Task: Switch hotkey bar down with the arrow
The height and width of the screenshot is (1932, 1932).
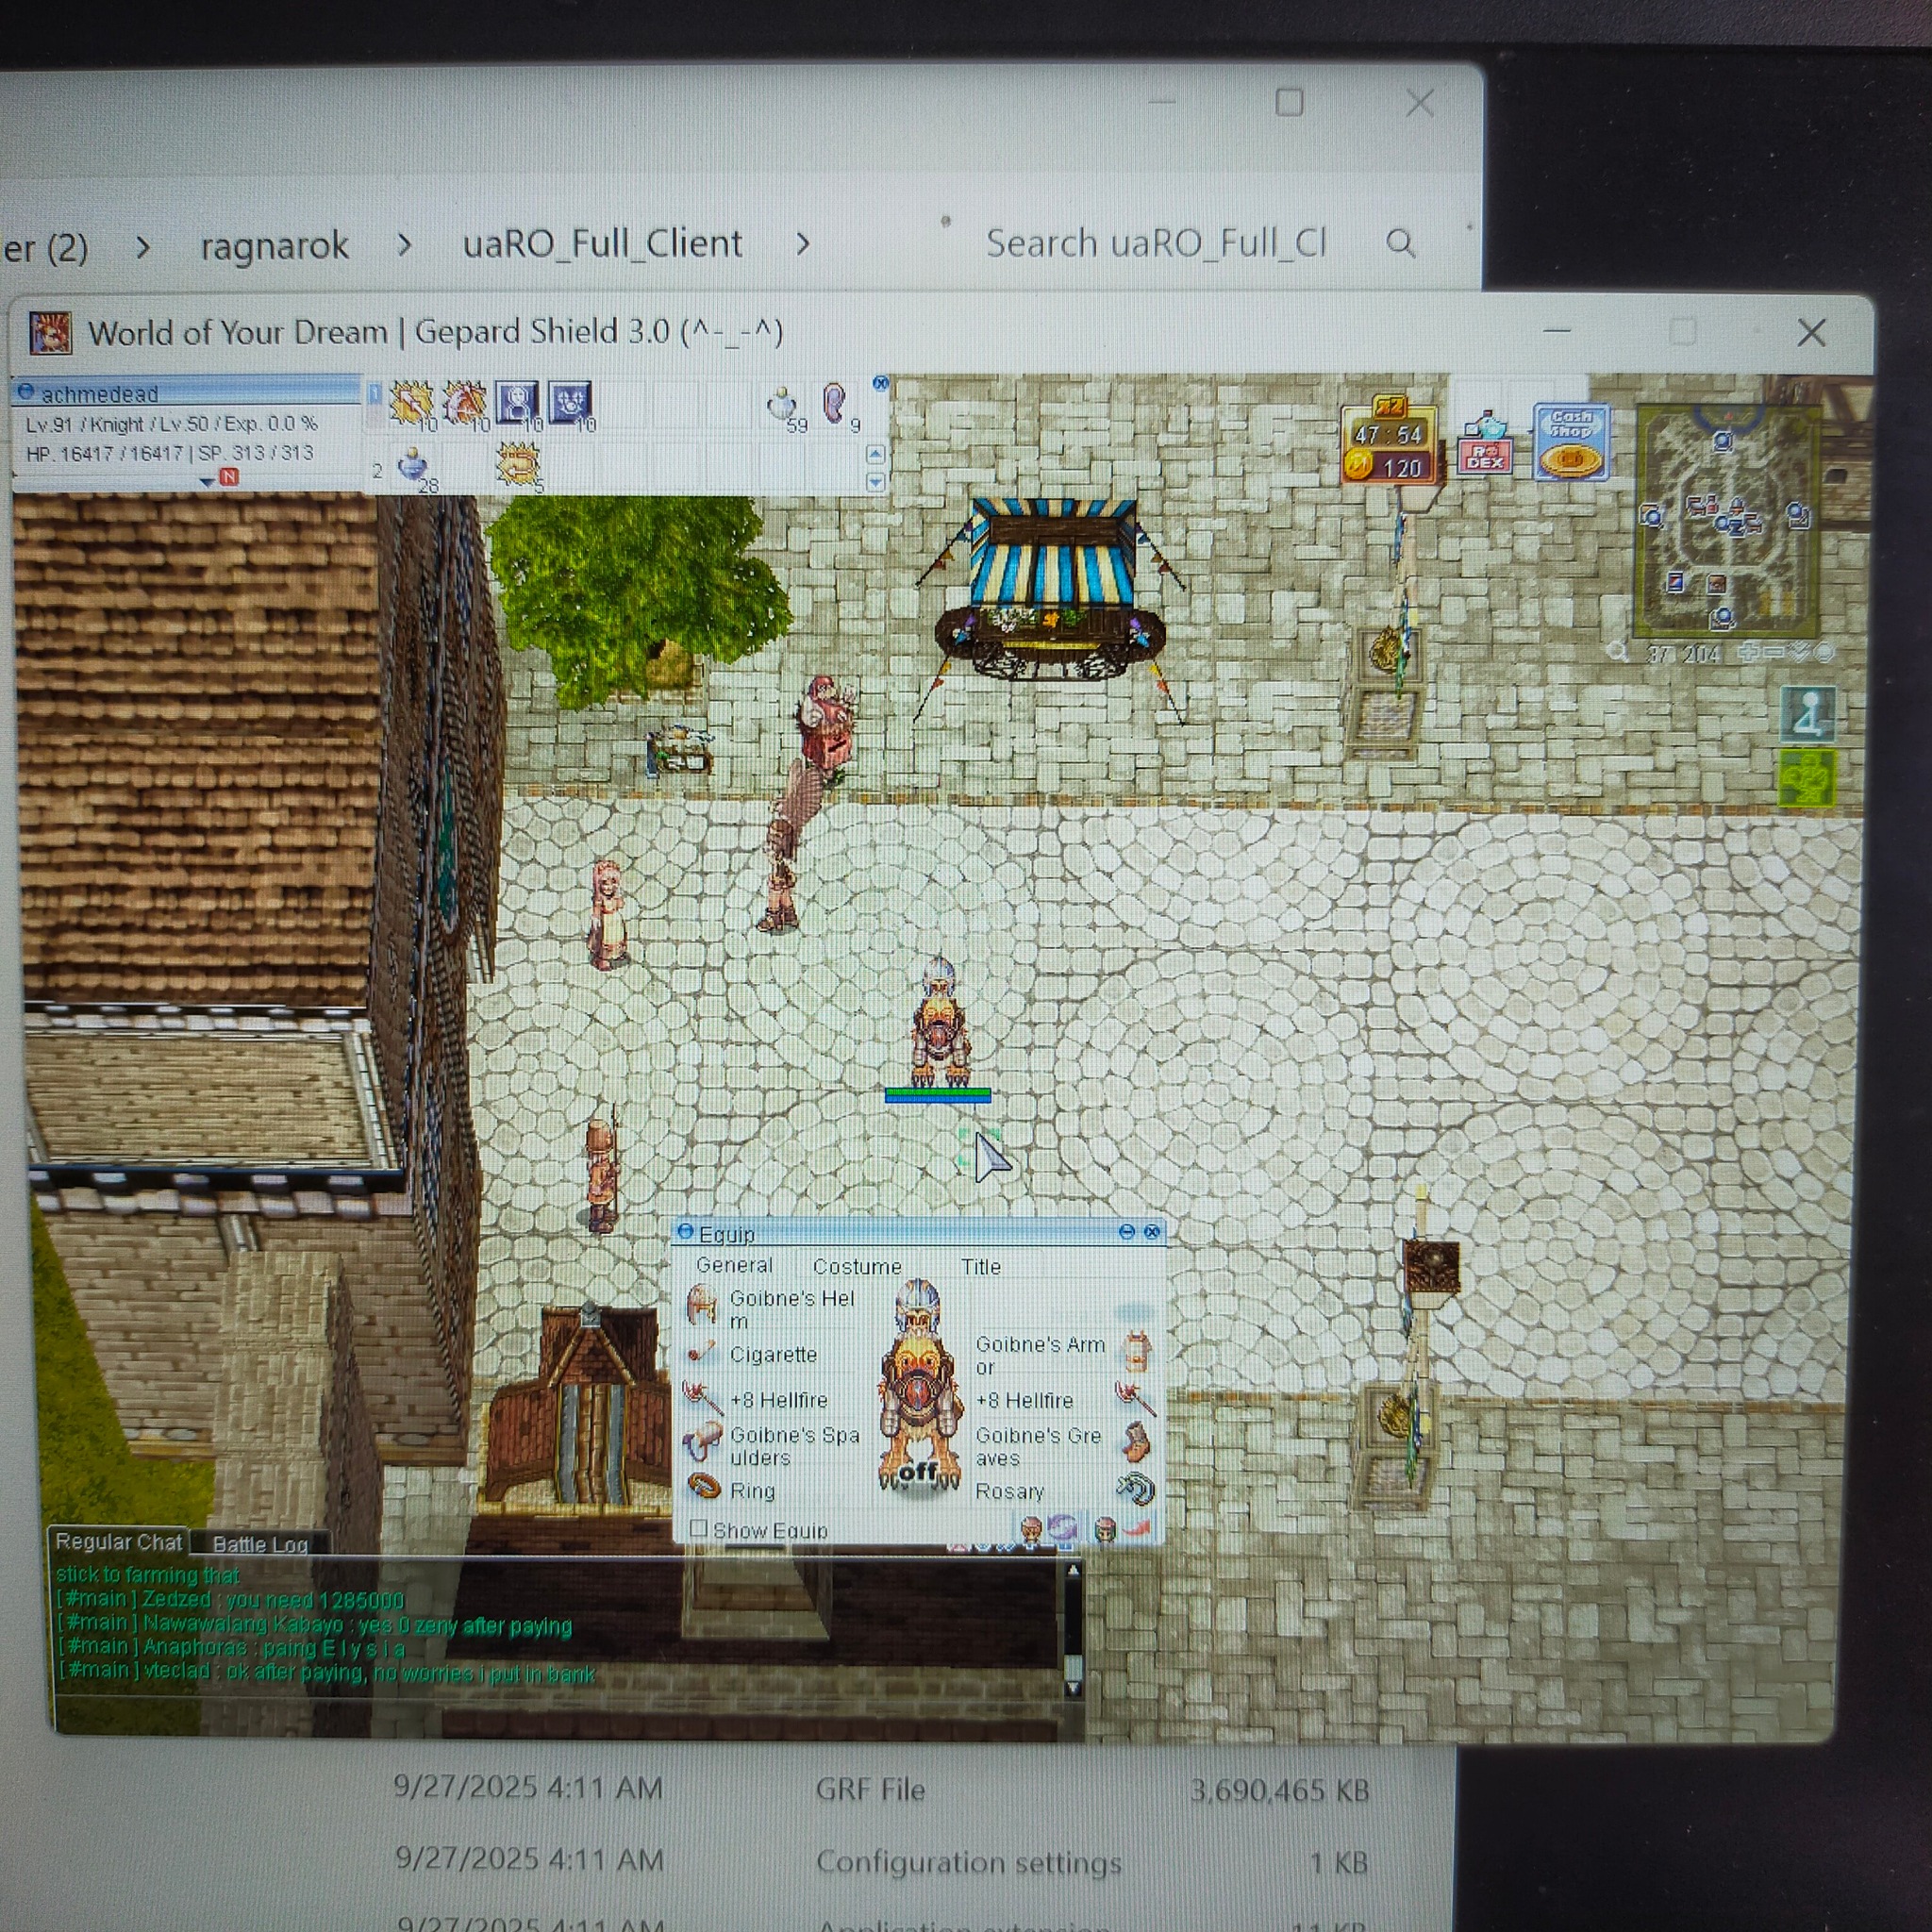Action: (875, 482)
